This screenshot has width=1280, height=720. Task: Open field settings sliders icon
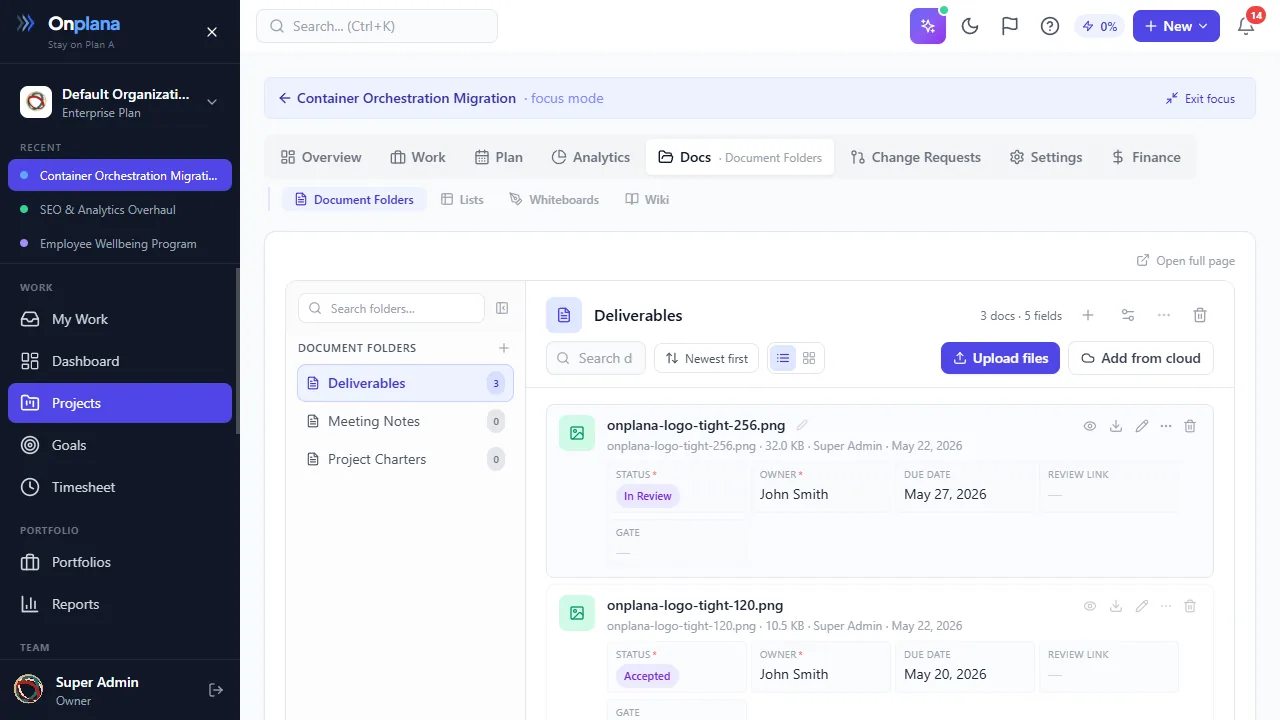tap(1128, 315)
